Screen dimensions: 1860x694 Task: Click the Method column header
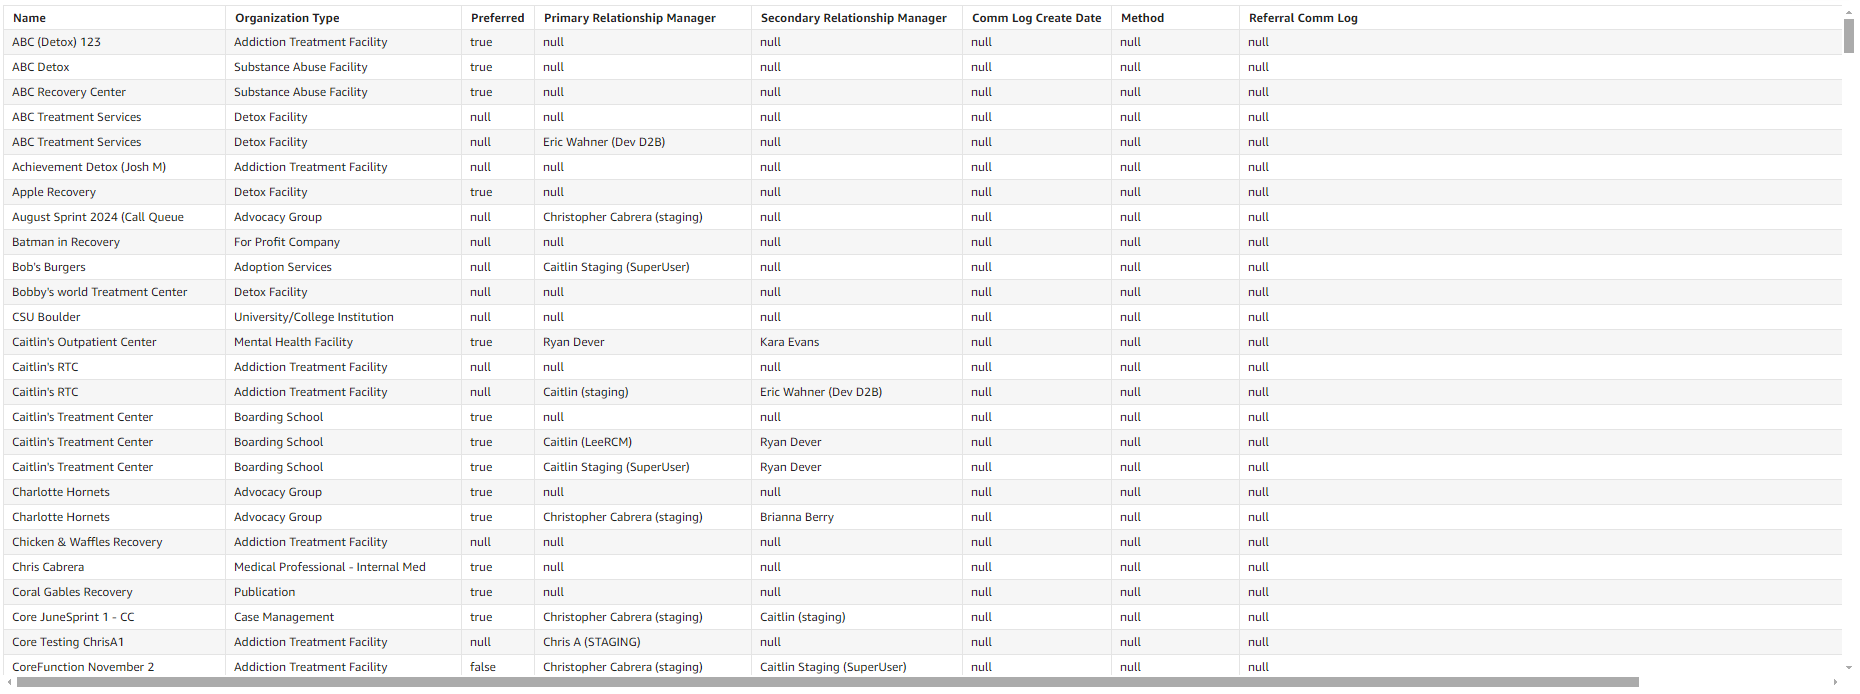pyautogui.click(x=1142, y=18)
